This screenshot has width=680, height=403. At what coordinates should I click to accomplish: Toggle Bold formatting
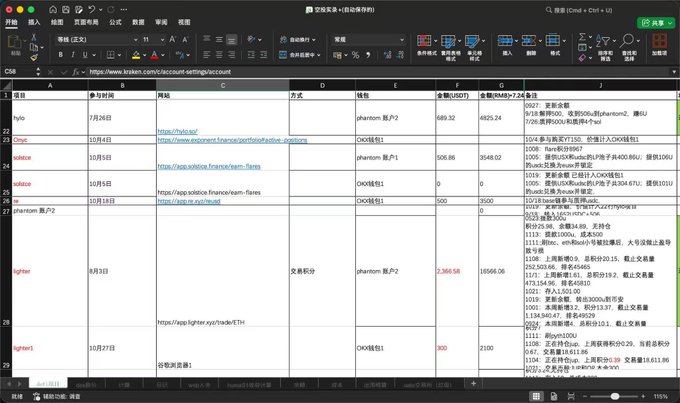point(61,55)
